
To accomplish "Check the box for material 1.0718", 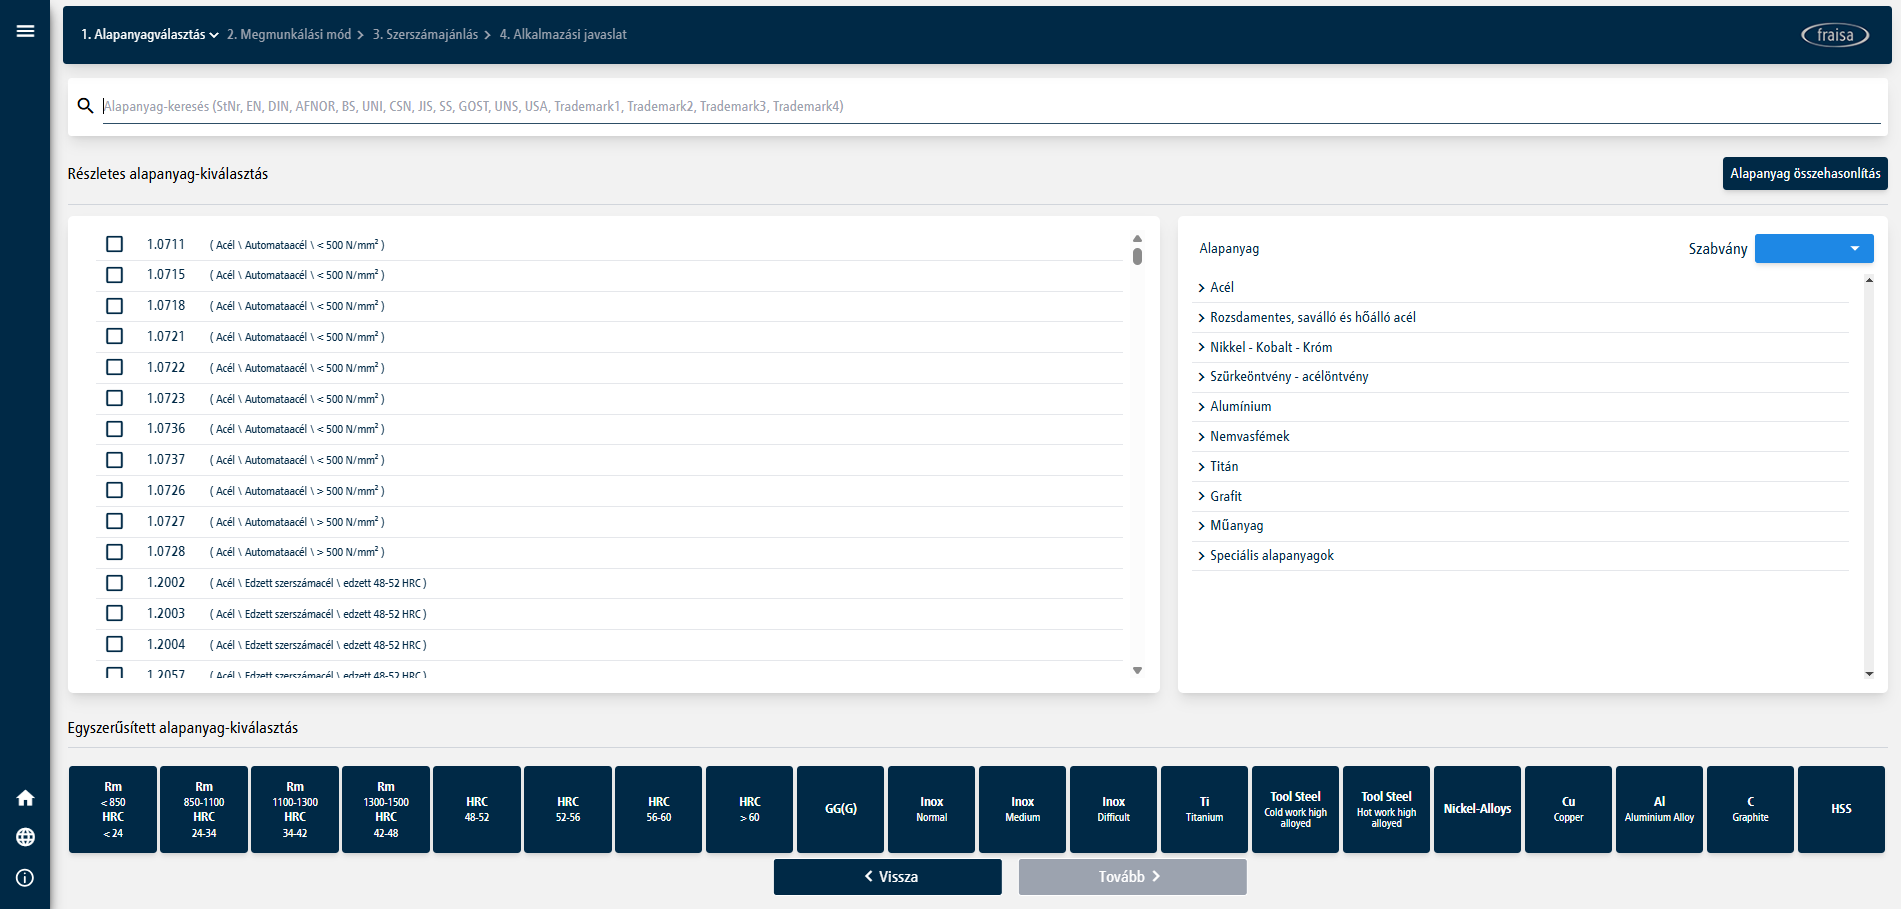I will [115, 306].
